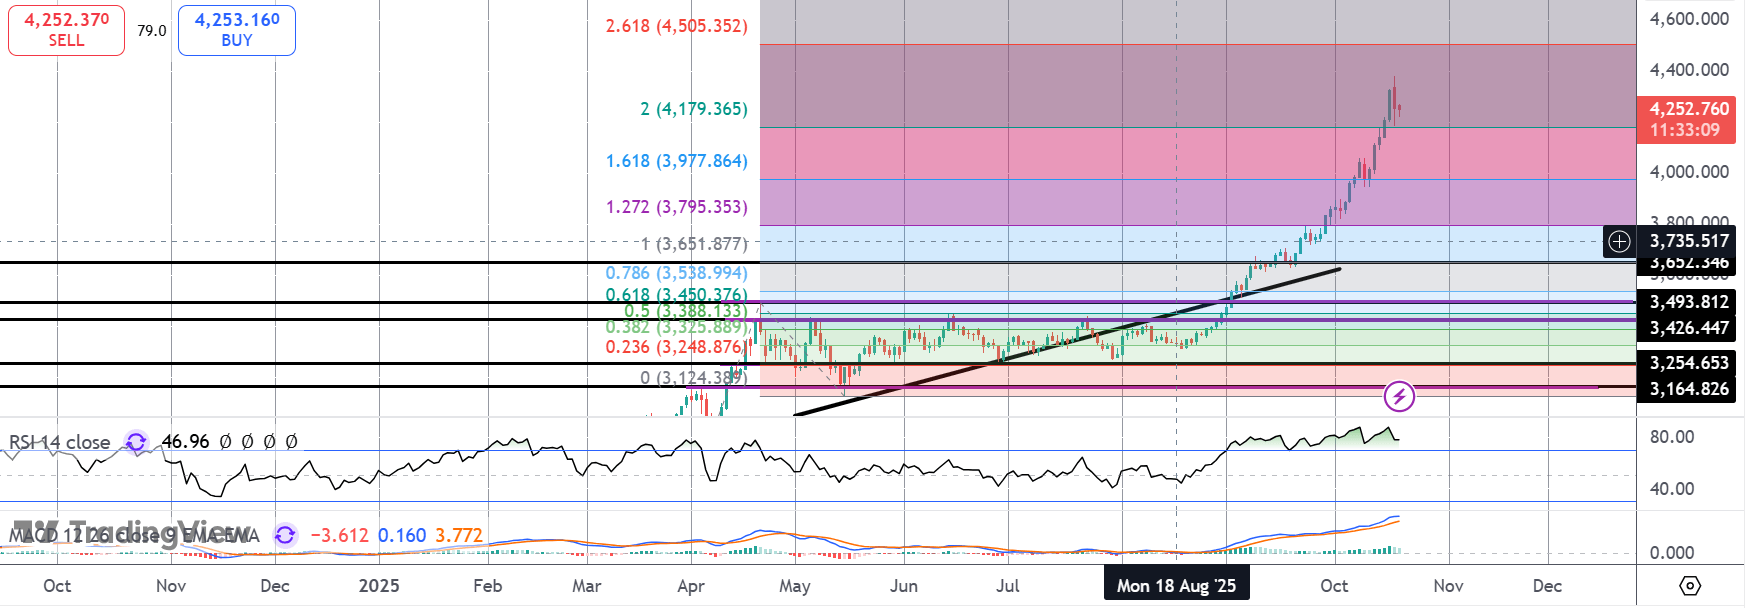Screen dimensions: 1745x608
Task: Click the purple refresh icon beside RSI legend
Action: 136,442
